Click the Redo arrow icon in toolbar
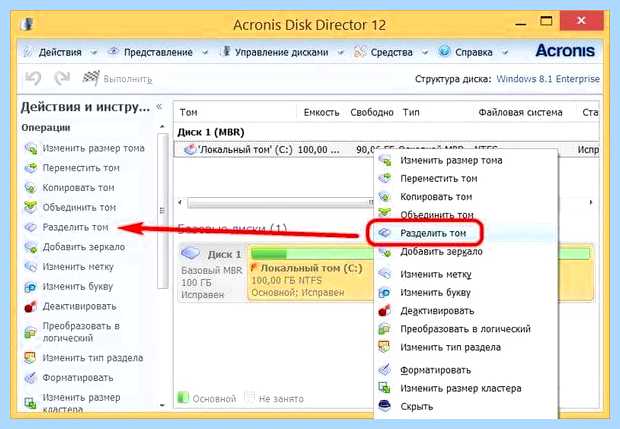This screenshot has width=620, height=429. [x=62, y=78]
